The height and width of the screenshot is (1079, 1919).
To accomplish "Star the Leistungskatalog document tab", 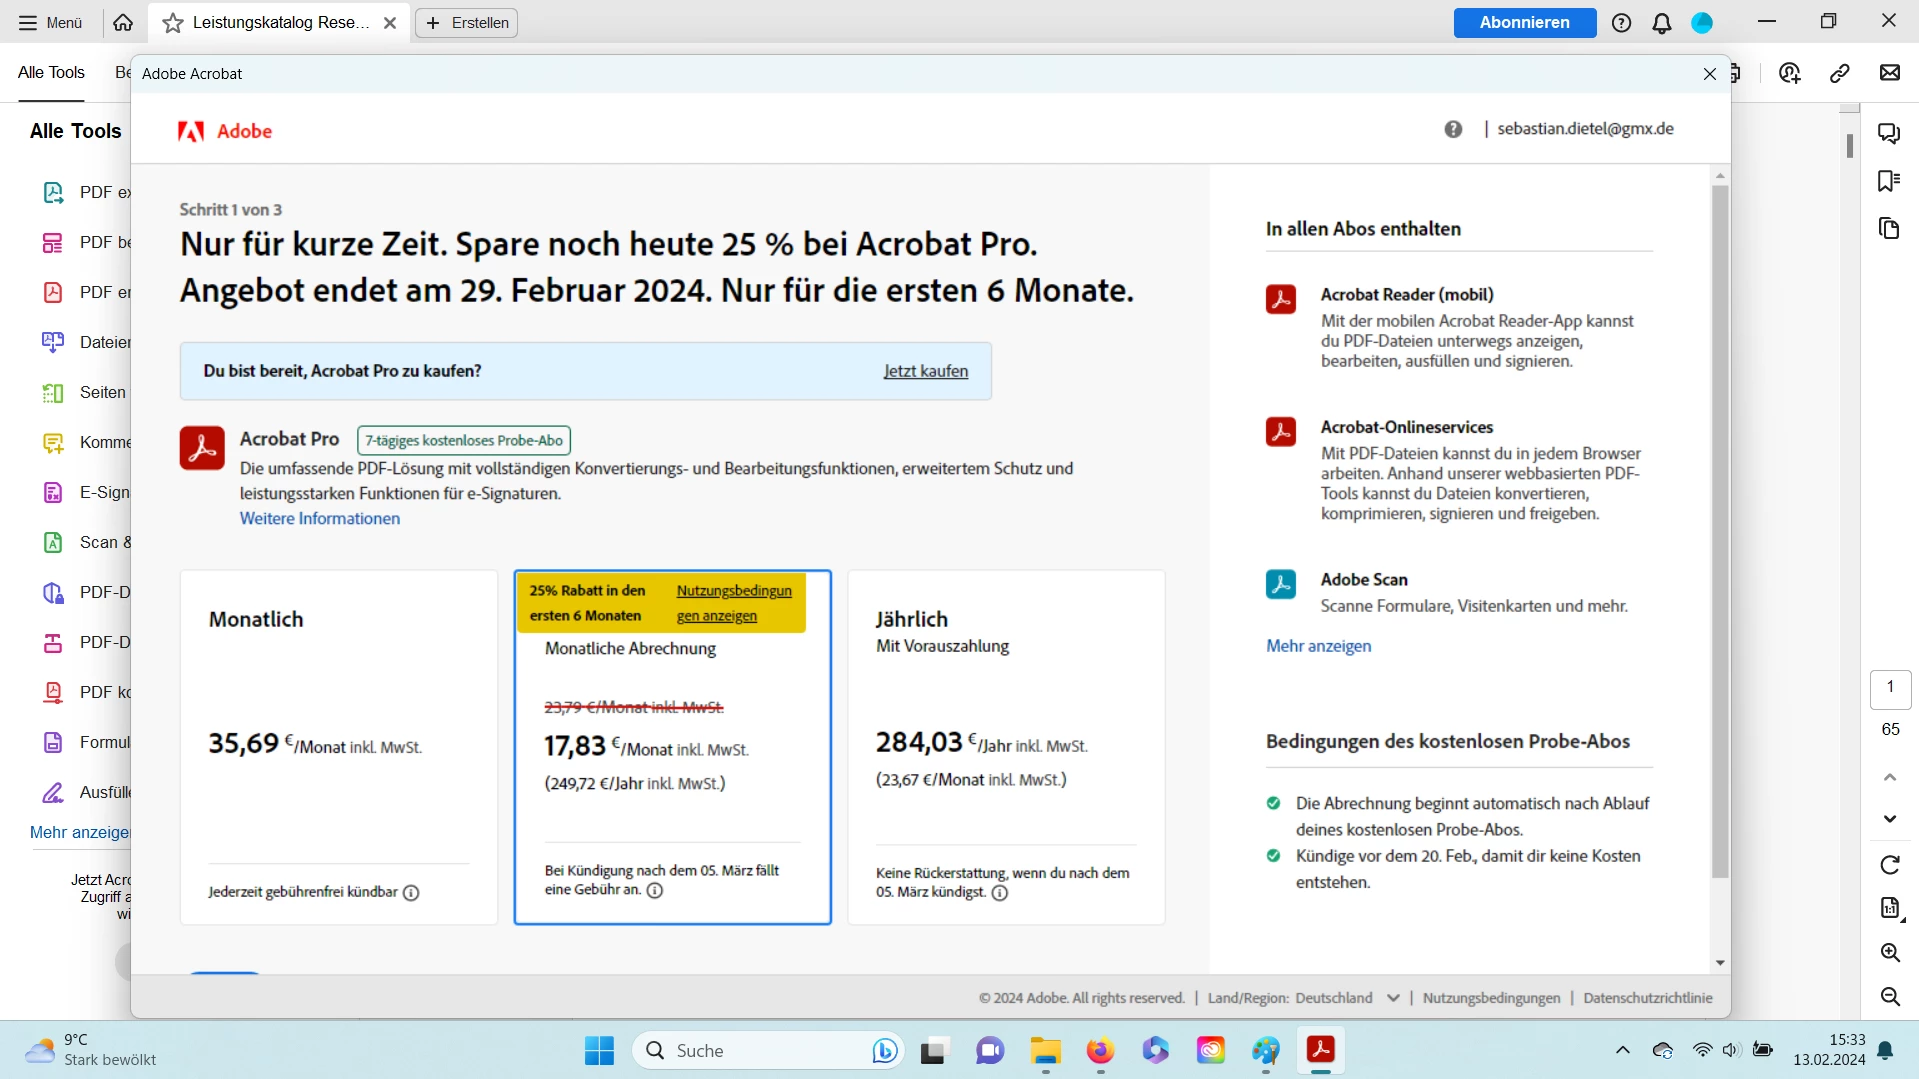I will [x=173, y=22].
